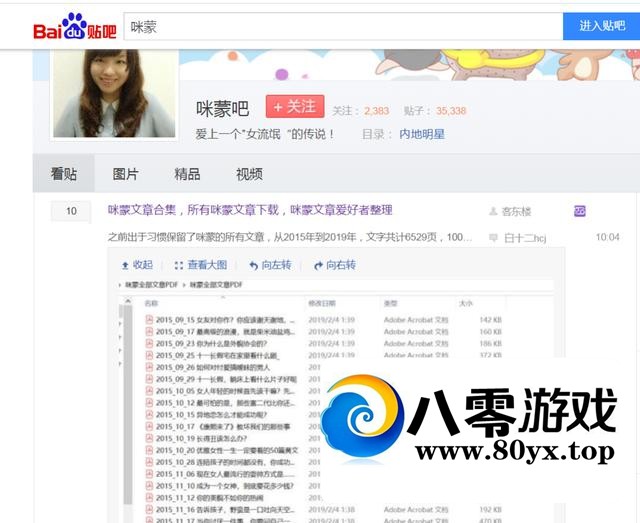Click the purple badge icon beside author
Viewport: 640px width, 523px height.
click(x=580, y=211)
